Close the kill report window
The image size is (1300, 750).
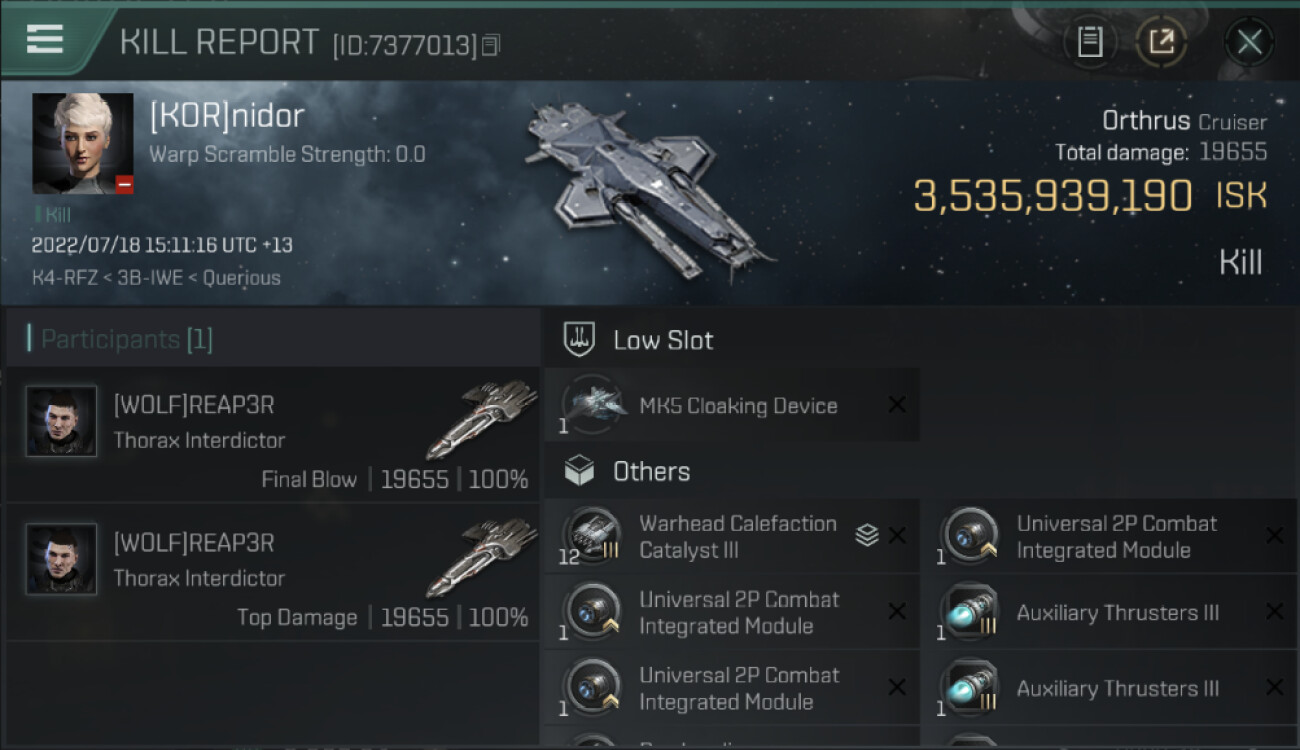pyautogui.click(x=1249, y=42)
